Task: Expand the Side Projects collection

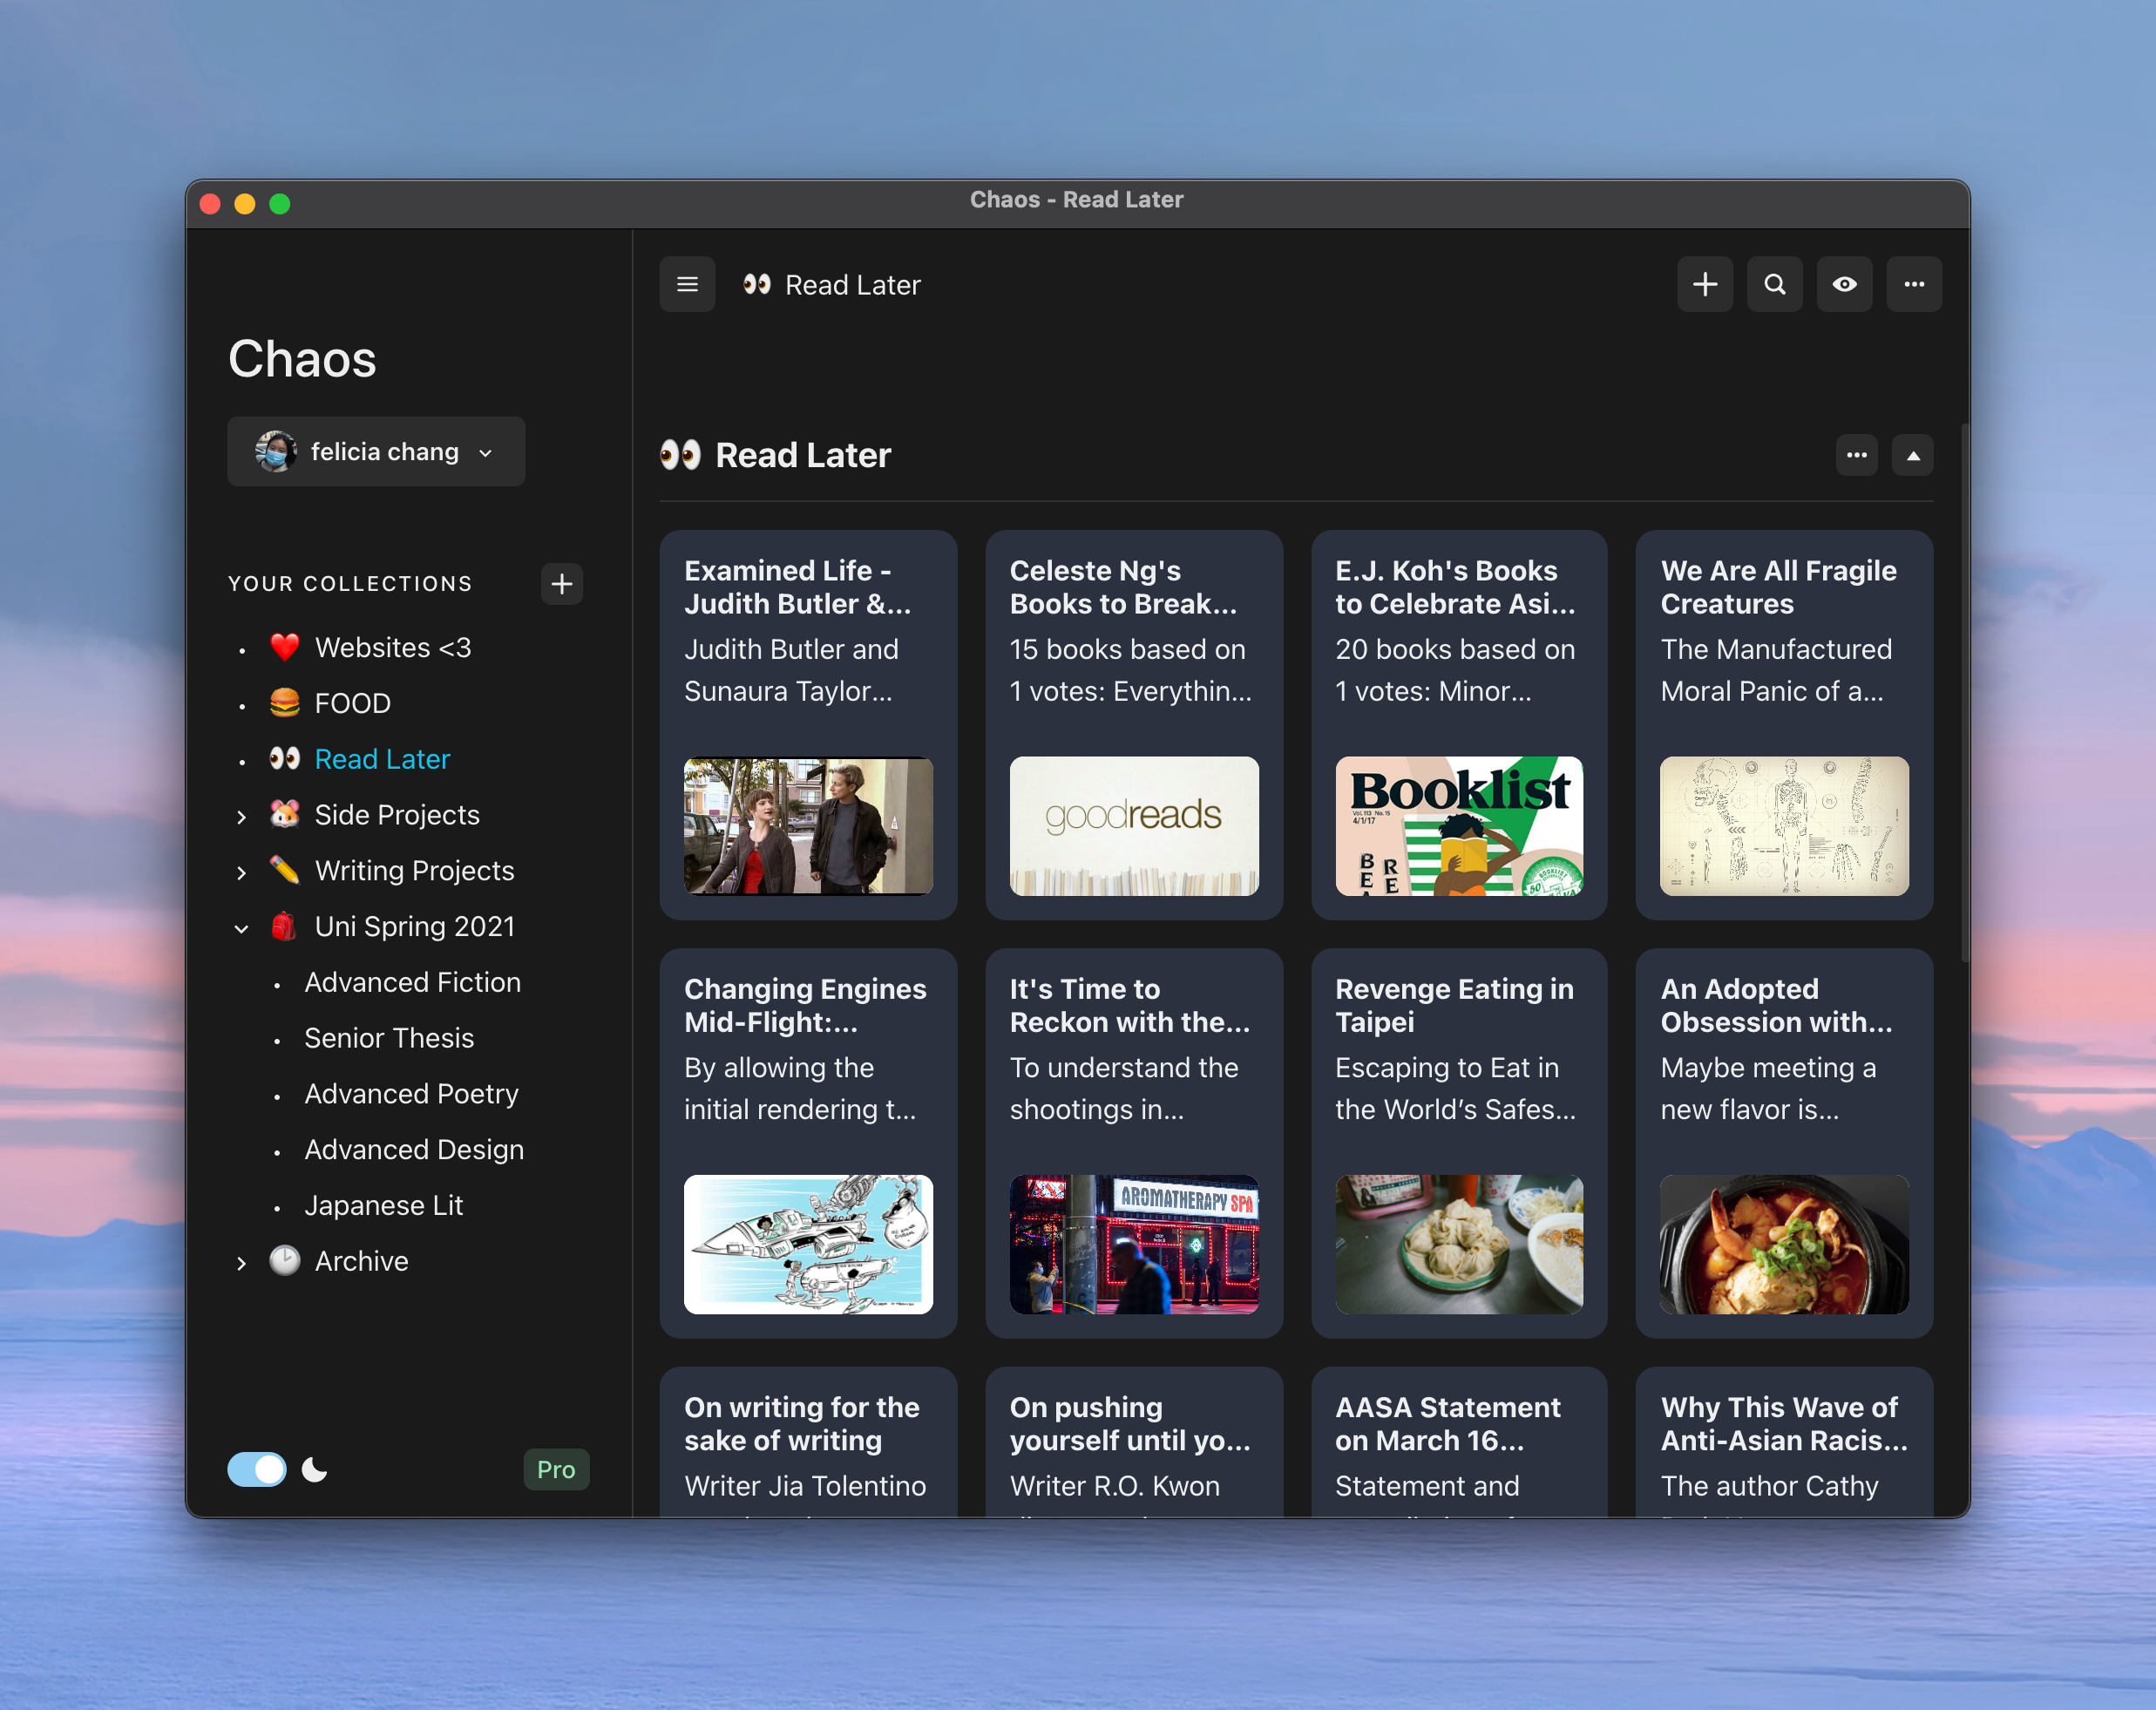Action: (241, 816)
